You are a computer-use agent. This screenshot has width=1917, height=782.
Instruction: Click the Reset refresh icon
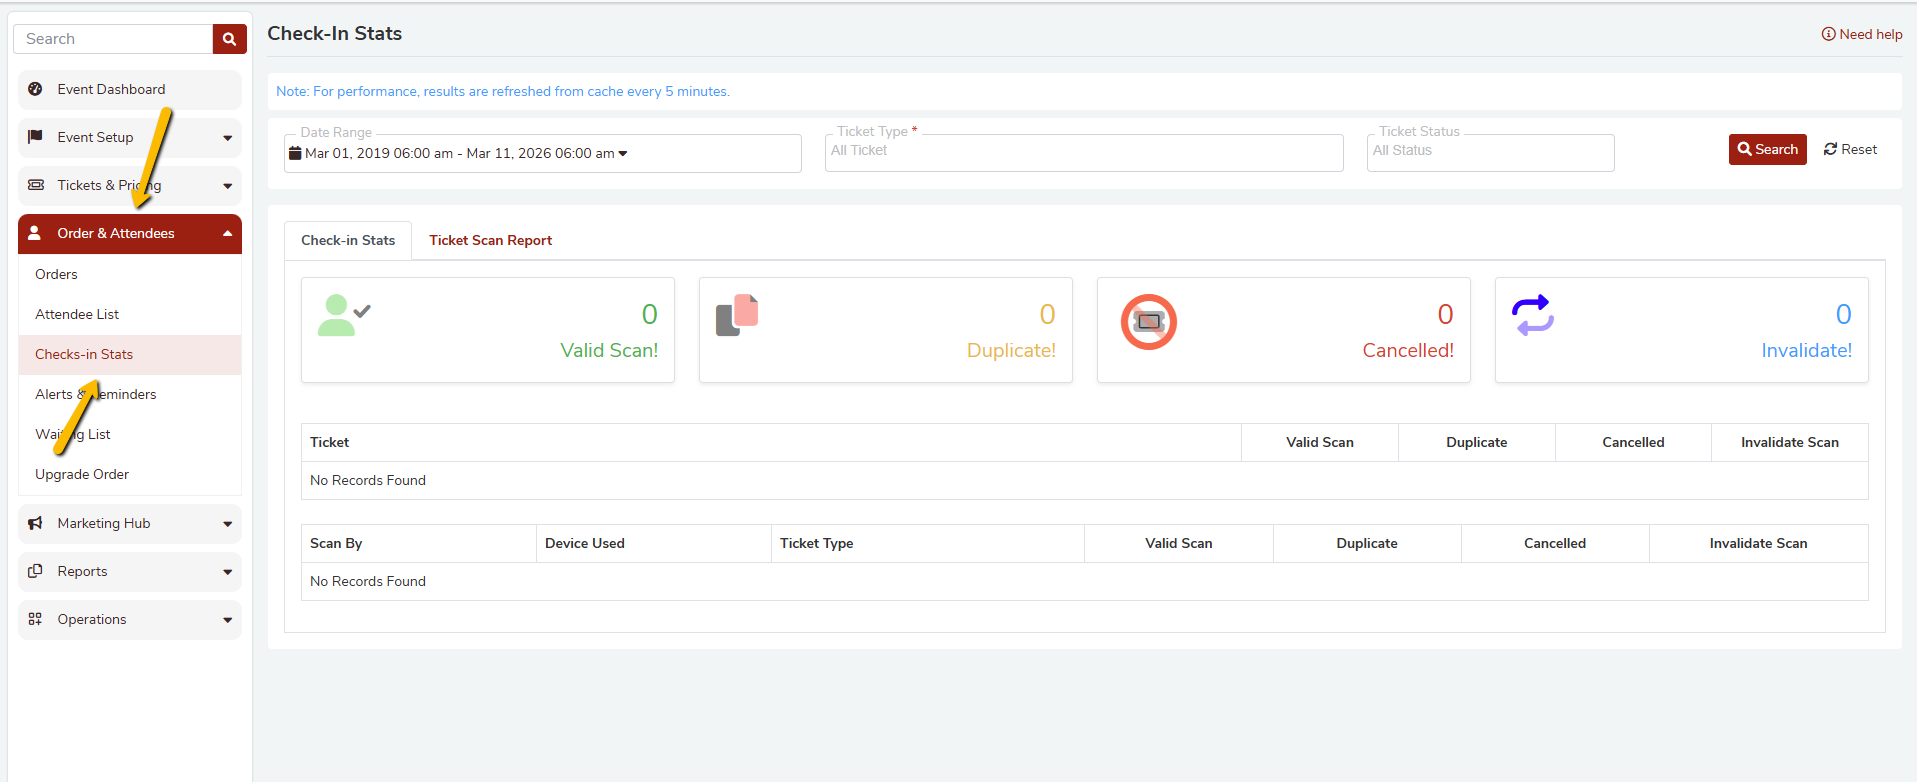click(1830, 149)
